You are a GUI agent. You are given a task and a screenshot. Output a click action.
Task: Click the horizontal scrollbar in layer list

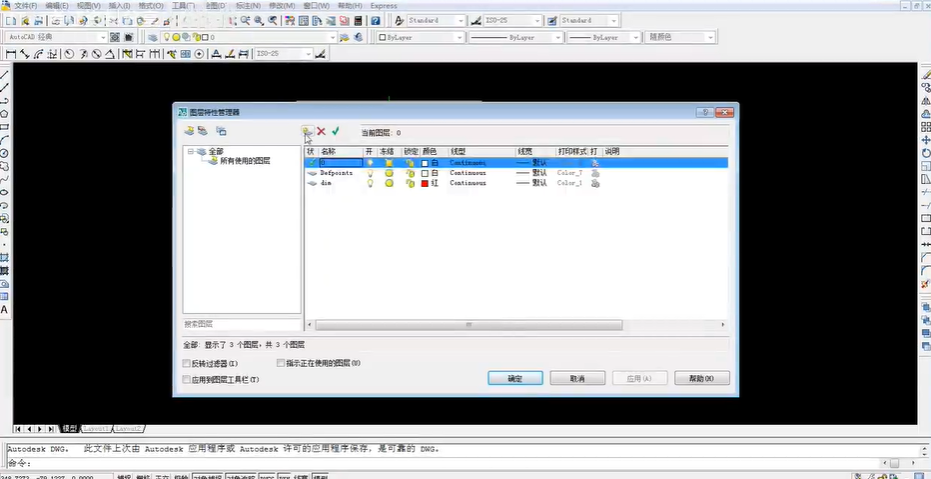[x=468, y=325]
